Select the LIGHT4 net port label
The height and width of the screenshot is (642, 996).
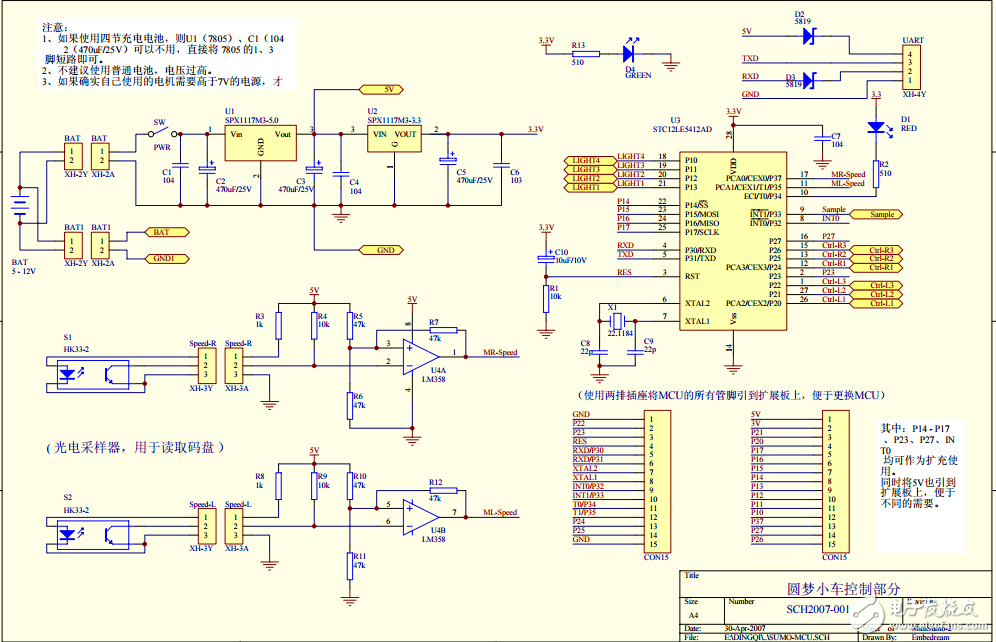(x=585, y=160)
